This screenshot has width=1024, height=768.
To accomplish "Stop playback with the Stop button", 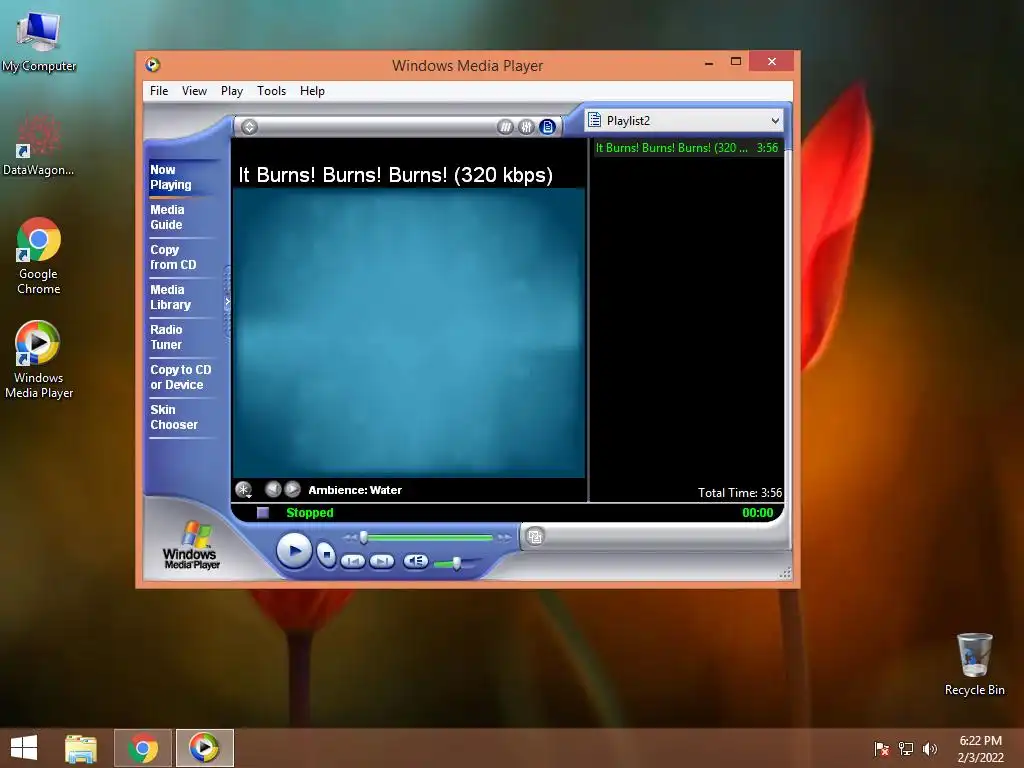I will (326, 554).
